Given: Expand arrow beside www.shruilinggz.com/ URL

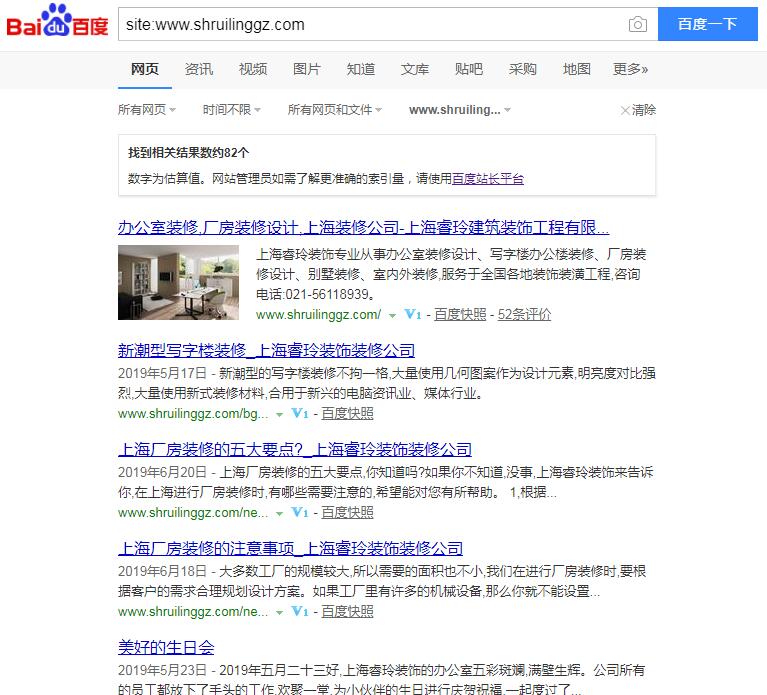Looking at the screenshot, I should [392, 315].
